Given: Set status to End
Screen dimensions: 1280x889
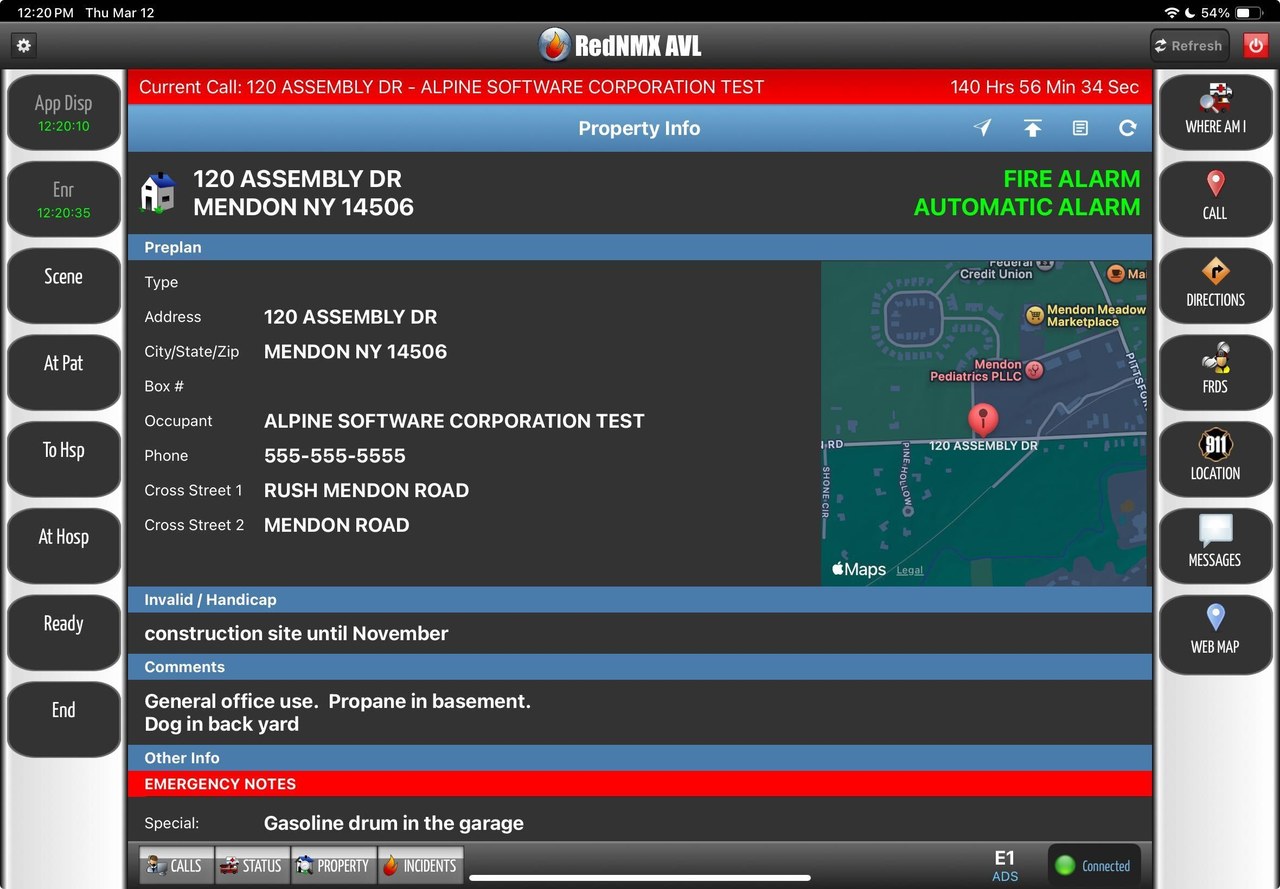Looking at the screenshot, I should (63, 719).
